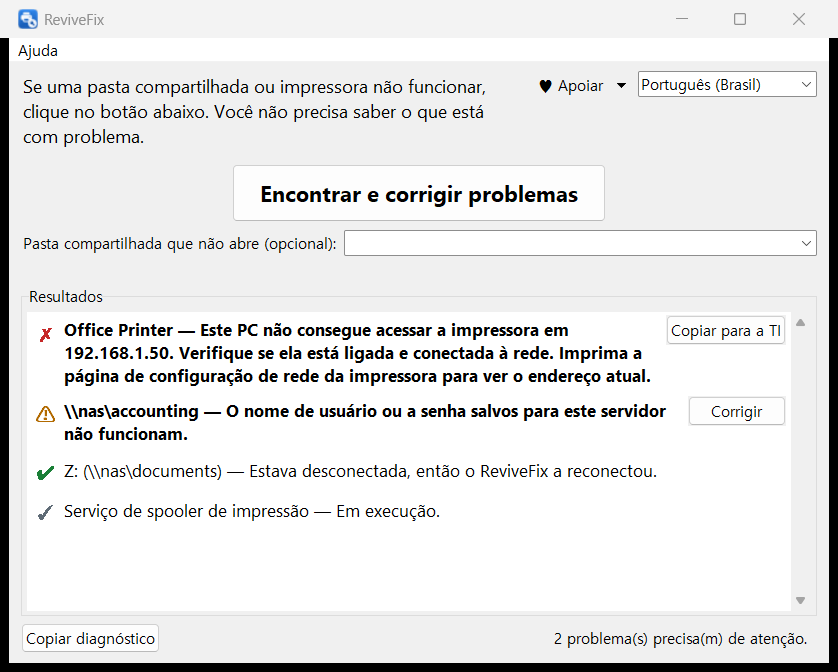
Task: Click the 'Pasta compartilhada que não abre' label
Action: [x=180, y=244]
